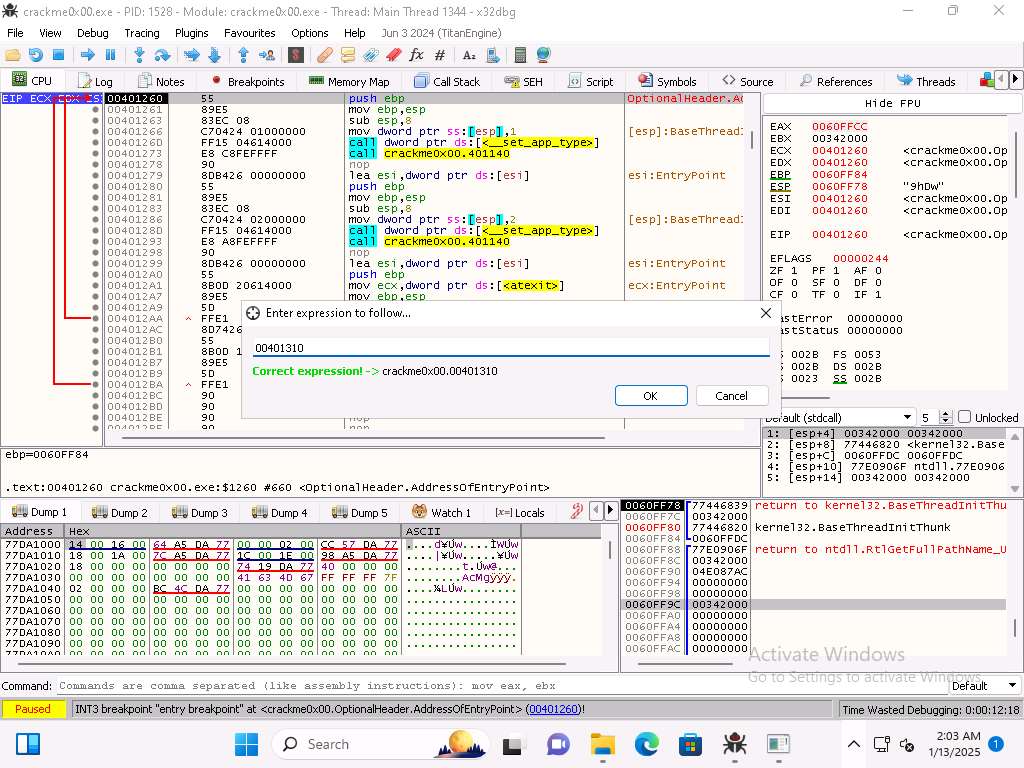Click the fx functions toolbar icon

click(417, 55)
